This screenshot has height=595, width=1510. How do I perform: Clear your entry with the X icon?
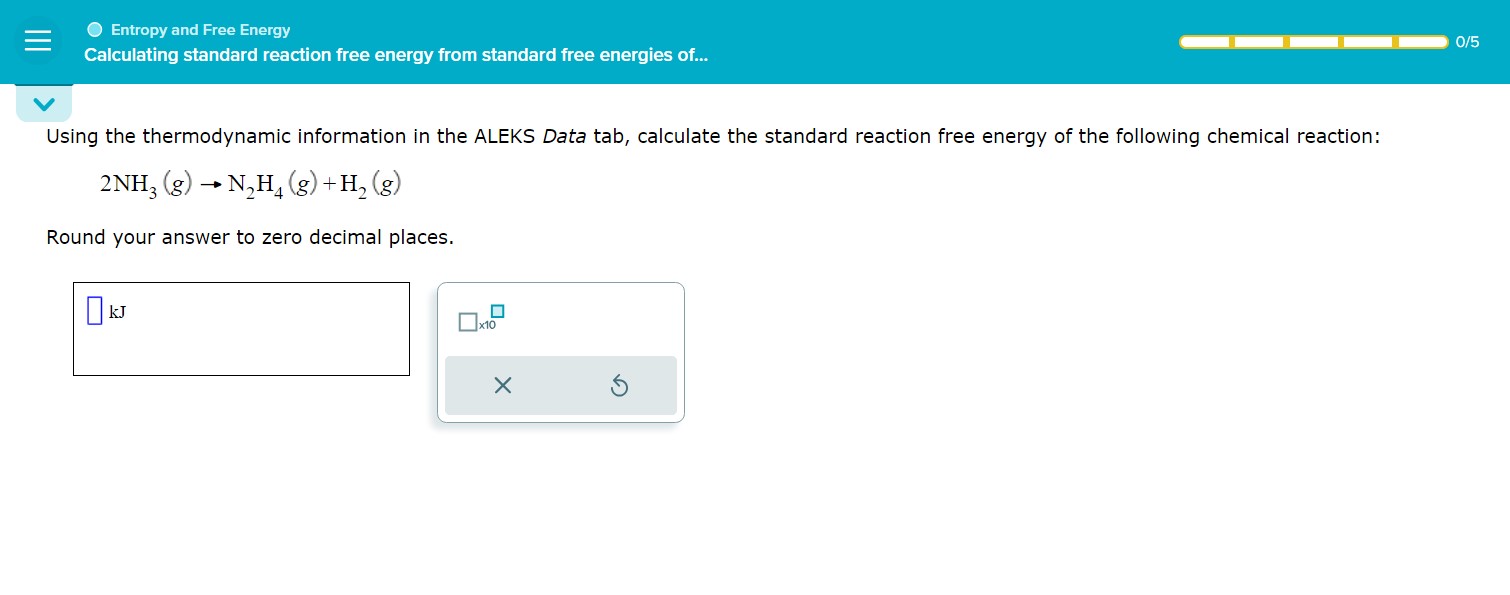[503, 385]
